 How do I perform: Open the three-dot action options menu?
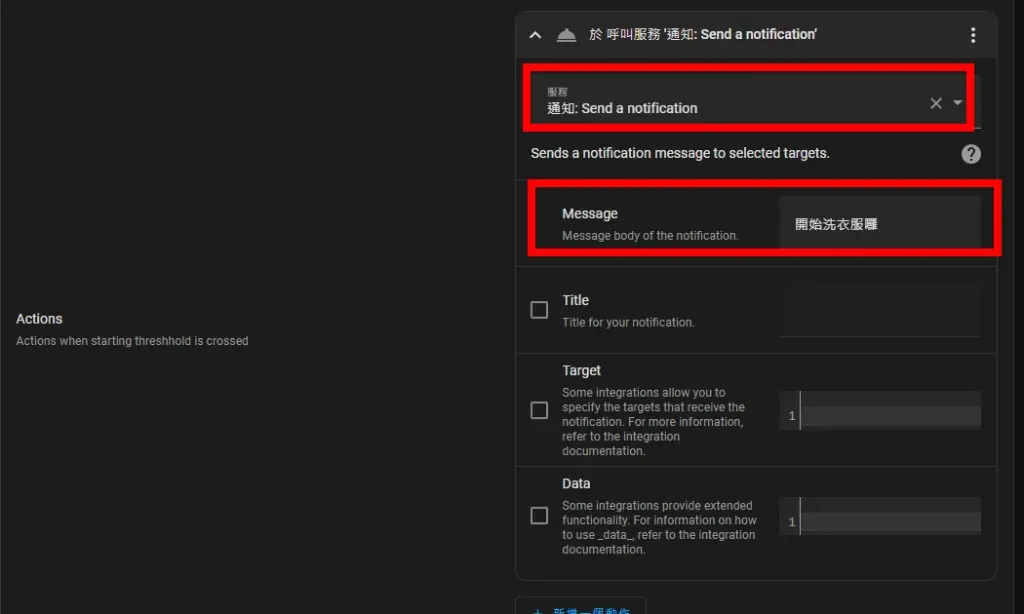(973, 35)
